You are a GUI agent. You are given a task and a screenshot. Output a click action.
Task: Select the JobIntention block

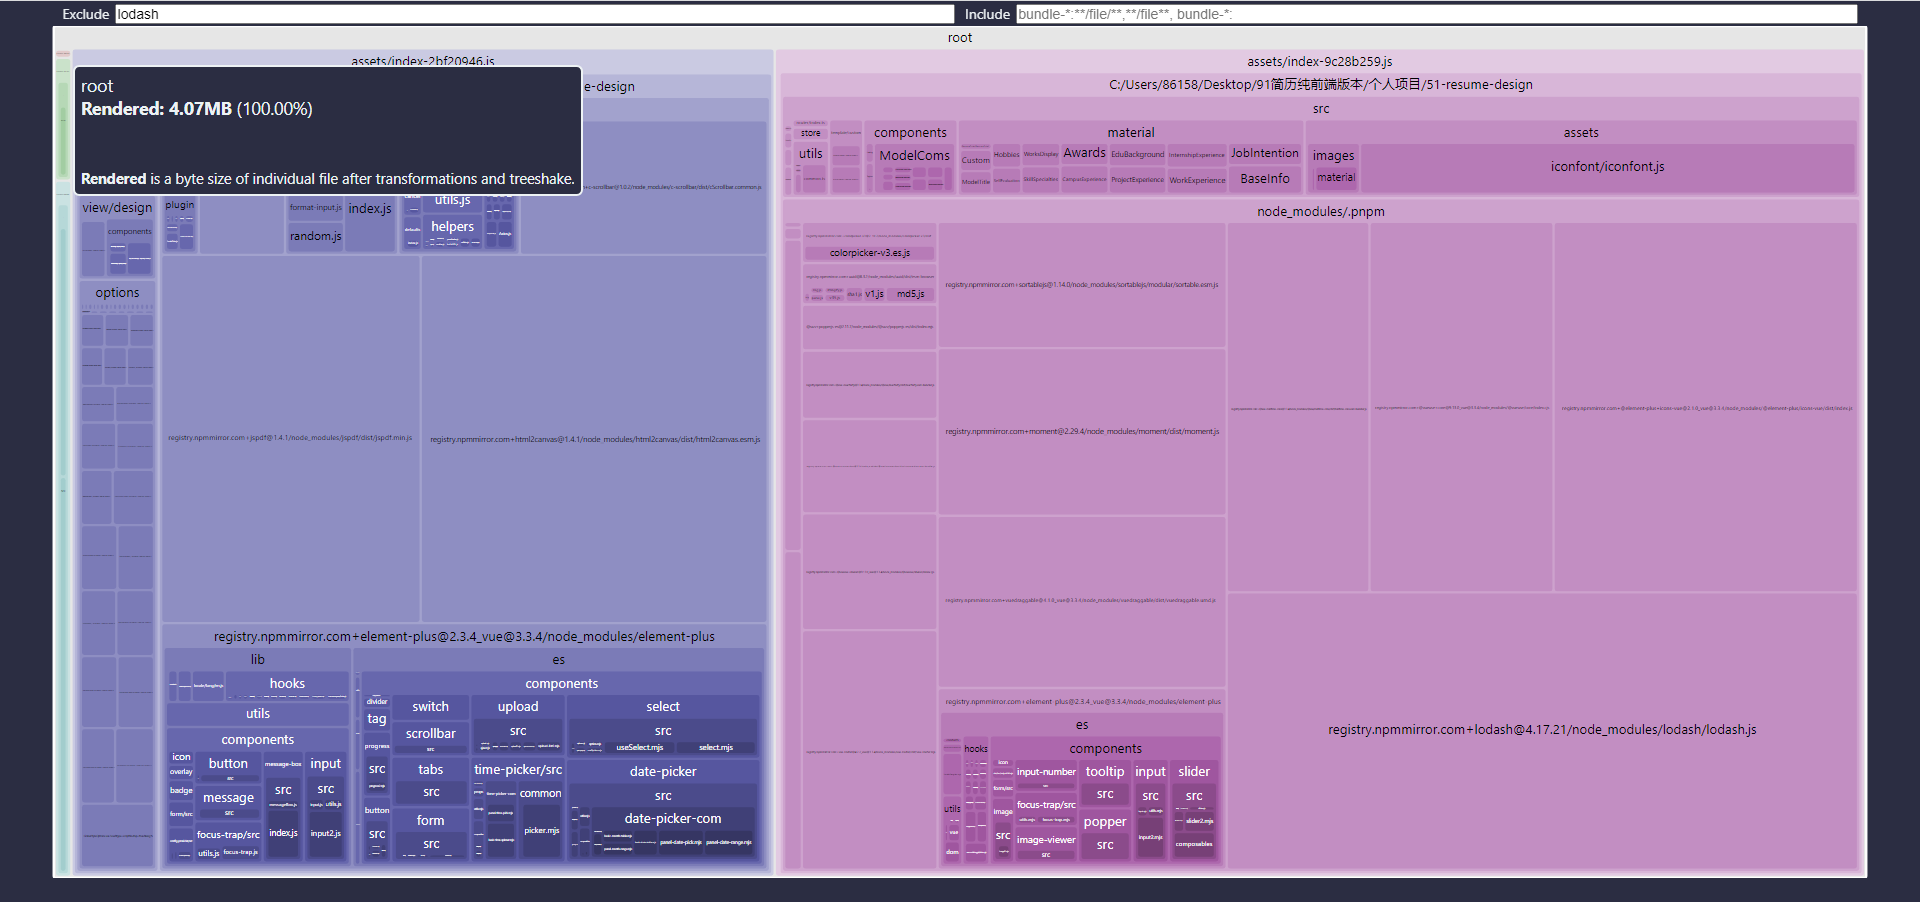[1264, 154]
